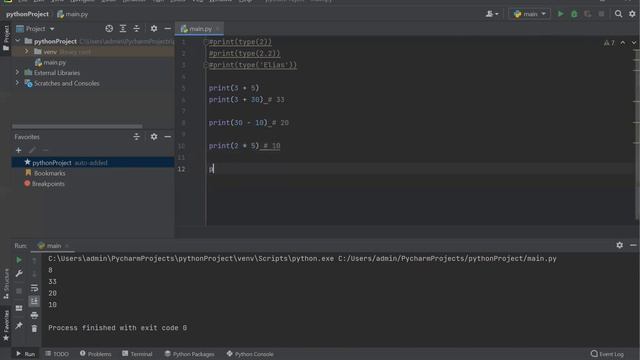Click the vertical Project side tab
This screenshot has width=640, height=360.
pyautogui.click(x=6, y=38)
